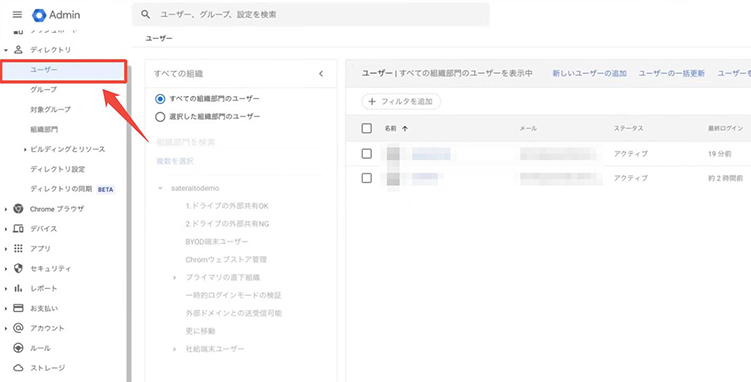This screenshot has height=382, width=751.
Task: Open グループ in the sidebar
Action: coord(44,90)
